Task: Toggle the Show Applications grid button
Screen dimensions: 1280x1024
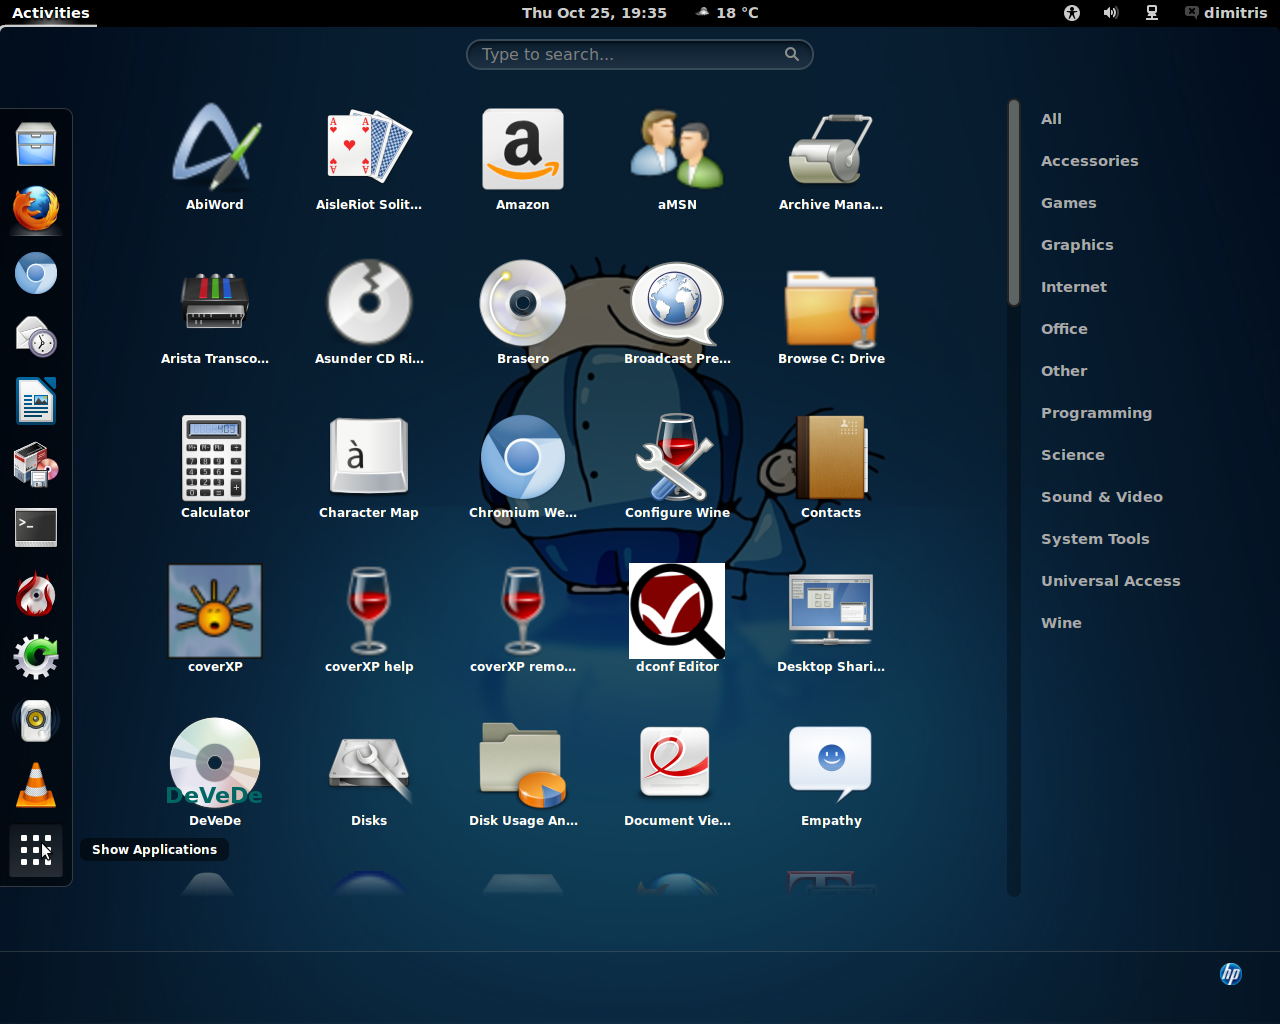Action: tap(36, 850)
